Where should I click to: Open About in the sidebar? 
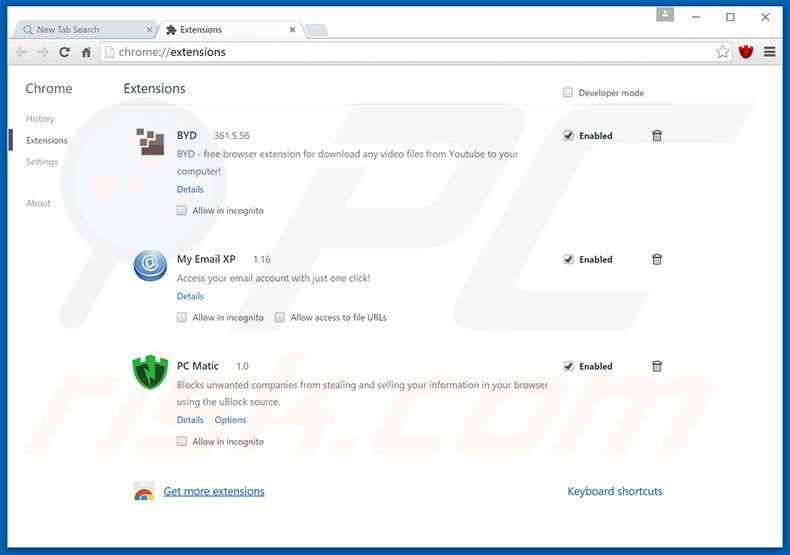coord(38,203)
